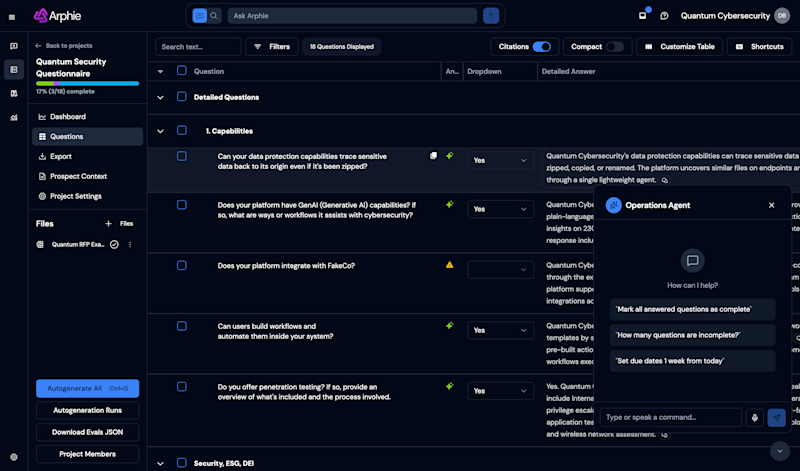Select chat mode icon in Ask bar

coord(199,16)
